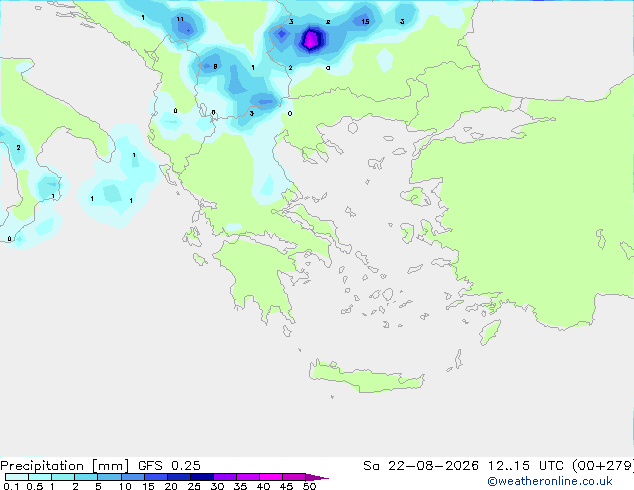Viewport: 634px width, 490px height.
Task: Click the magenta precipitation maximum cell
Action: (x=311, y=40)
